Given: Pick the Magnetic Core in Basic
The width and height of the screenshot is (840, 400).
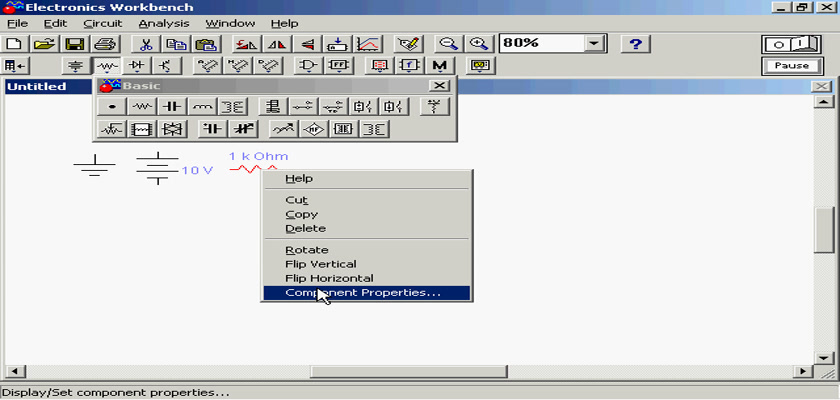Looking at the screenshot, I should [343, 129].
